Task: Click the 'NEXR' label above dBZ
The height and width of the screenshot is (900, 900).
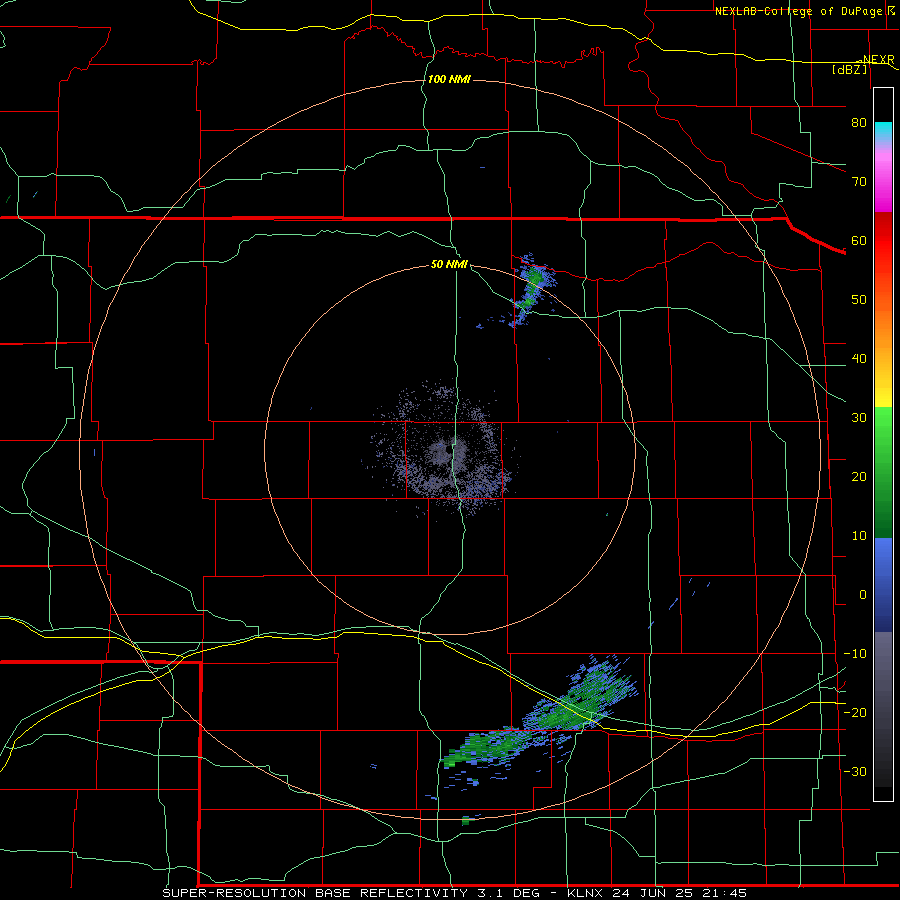Action: pos(878,60)
